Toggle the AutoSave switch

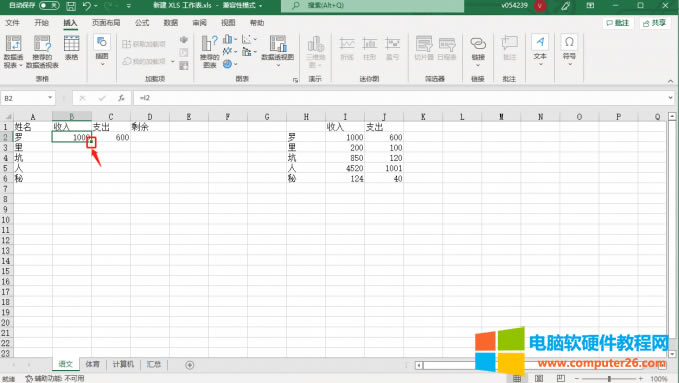point(49,5)
